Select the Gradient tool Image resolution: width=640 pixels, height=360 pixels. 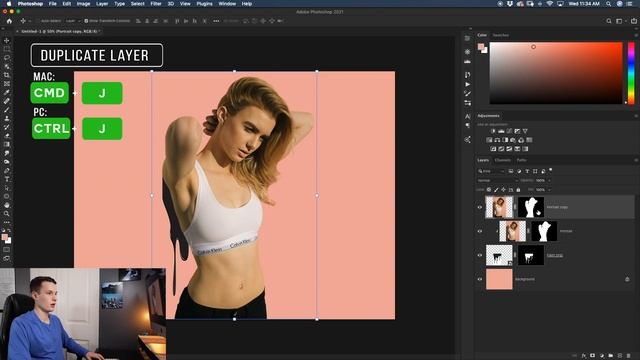point(7,144)
